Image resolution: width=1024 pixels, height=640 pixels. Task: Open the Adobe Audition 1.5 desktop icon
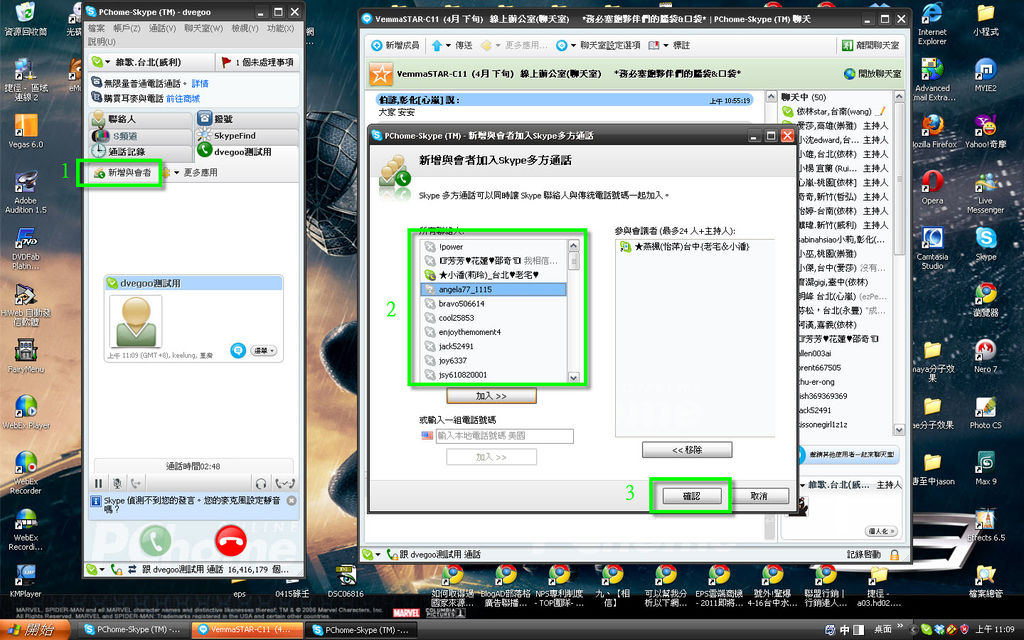click(26, 192)
